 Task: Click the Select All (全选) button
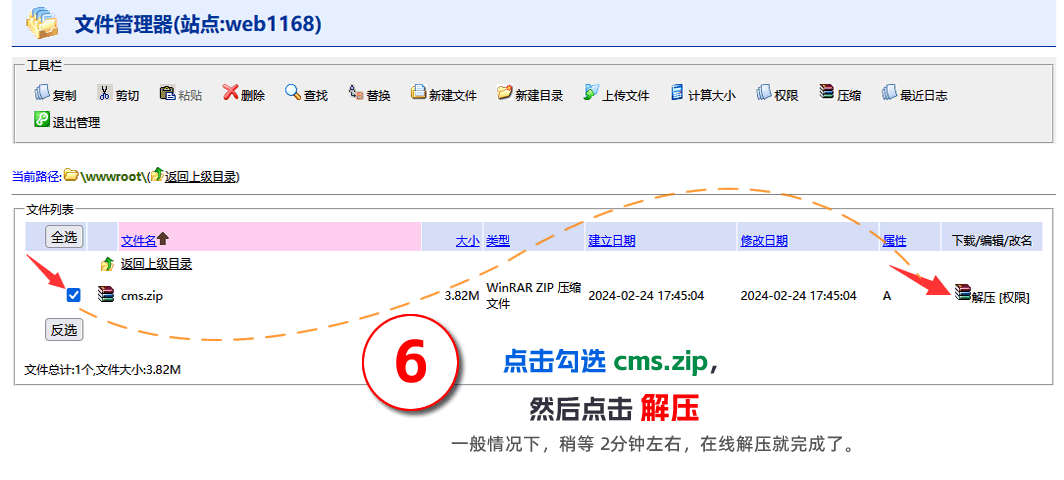(x=64, y=237)
